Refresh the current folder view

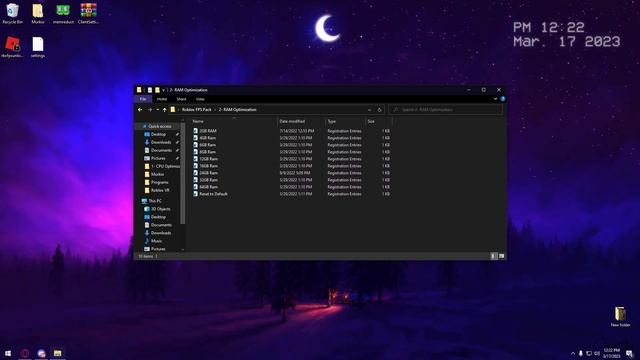[379, 110]
